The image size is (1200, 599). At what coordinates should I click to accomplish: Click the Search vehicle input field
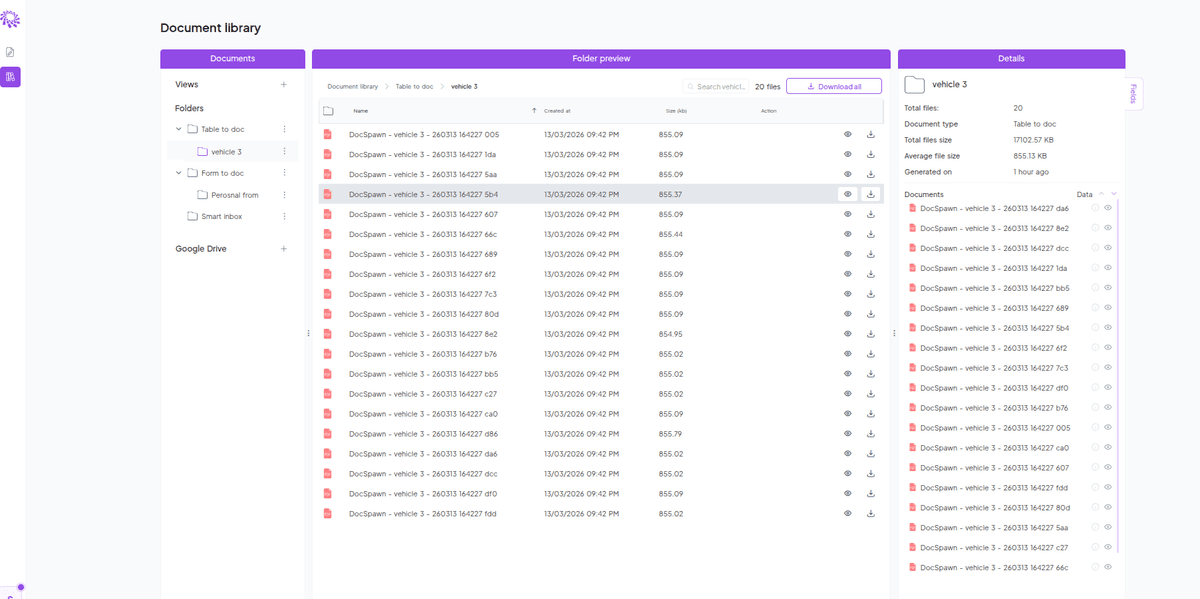[x=716, y=86]
